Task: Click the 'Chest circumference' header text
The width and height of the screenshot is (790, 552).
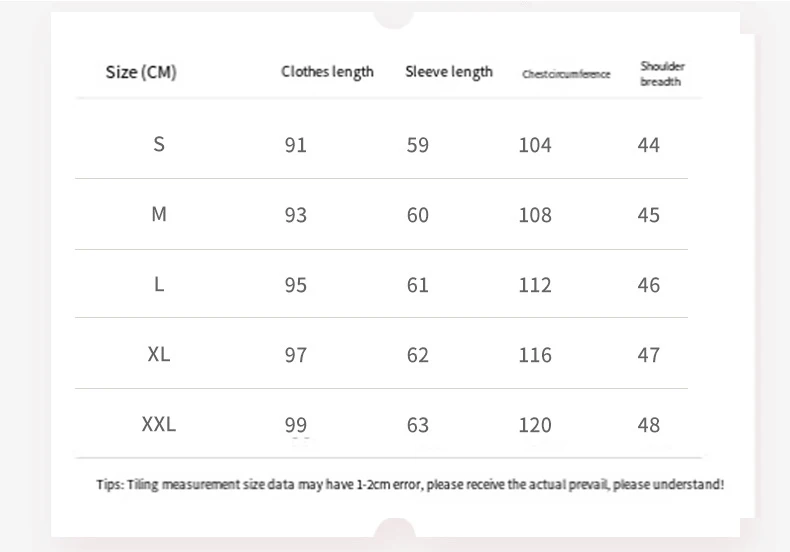Action: click(x=566, y=74)
